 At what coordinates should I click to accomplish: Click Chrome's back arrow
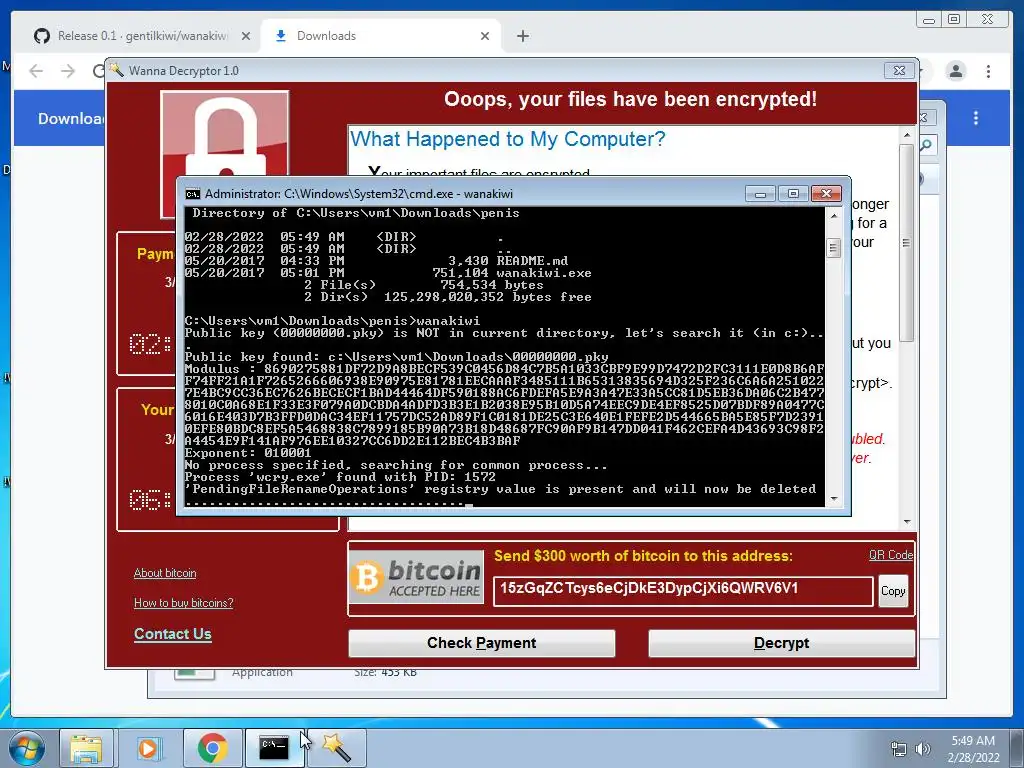point(36,71)
